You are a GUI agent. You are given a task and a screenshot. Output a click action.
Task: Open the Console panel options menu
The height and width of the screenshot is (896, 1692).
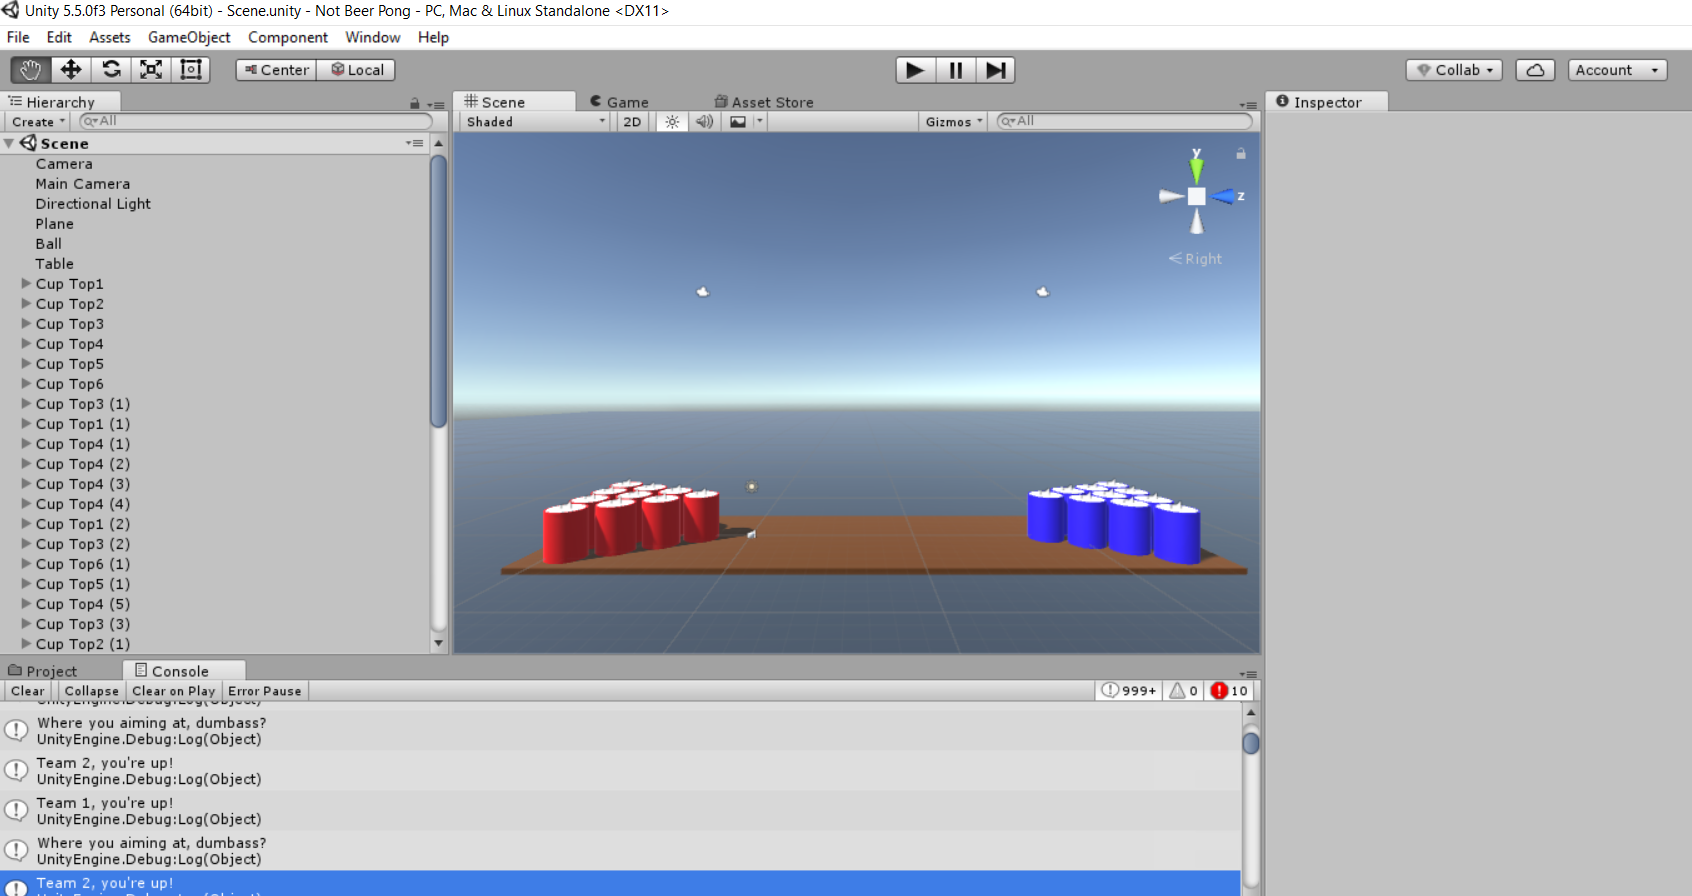tap(1248, 674)
